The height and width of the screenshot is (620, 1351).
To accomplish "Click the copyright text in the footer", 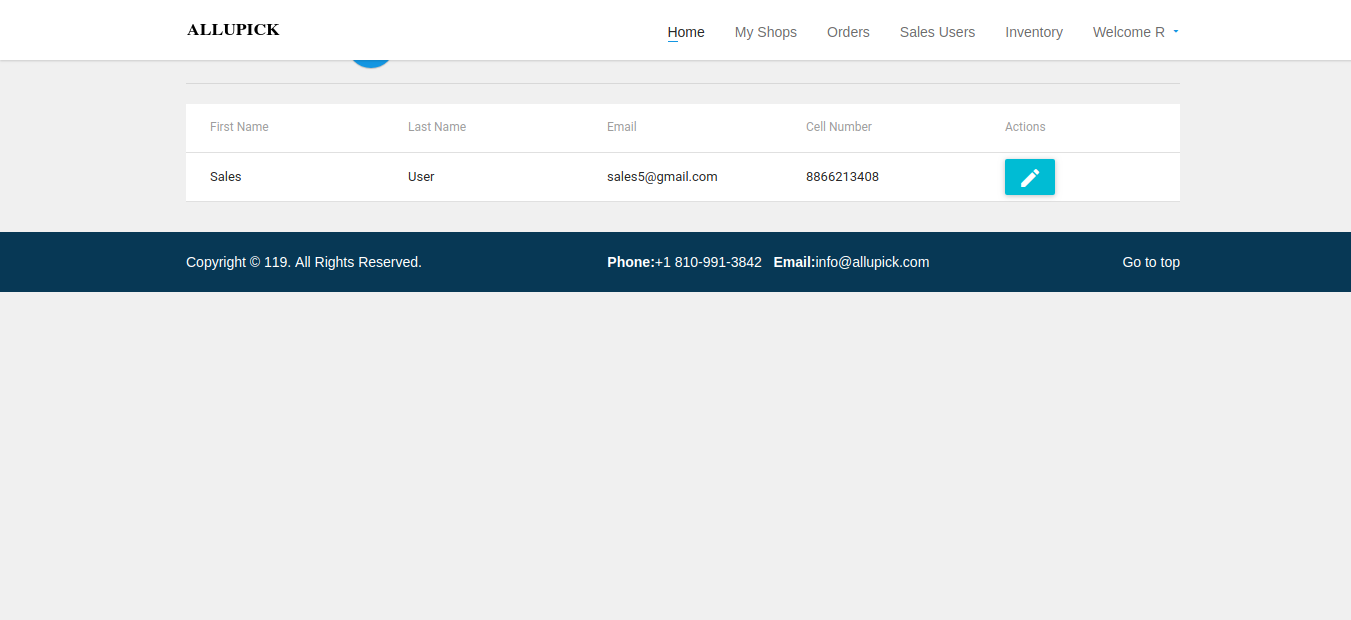I will coord(303,262).
